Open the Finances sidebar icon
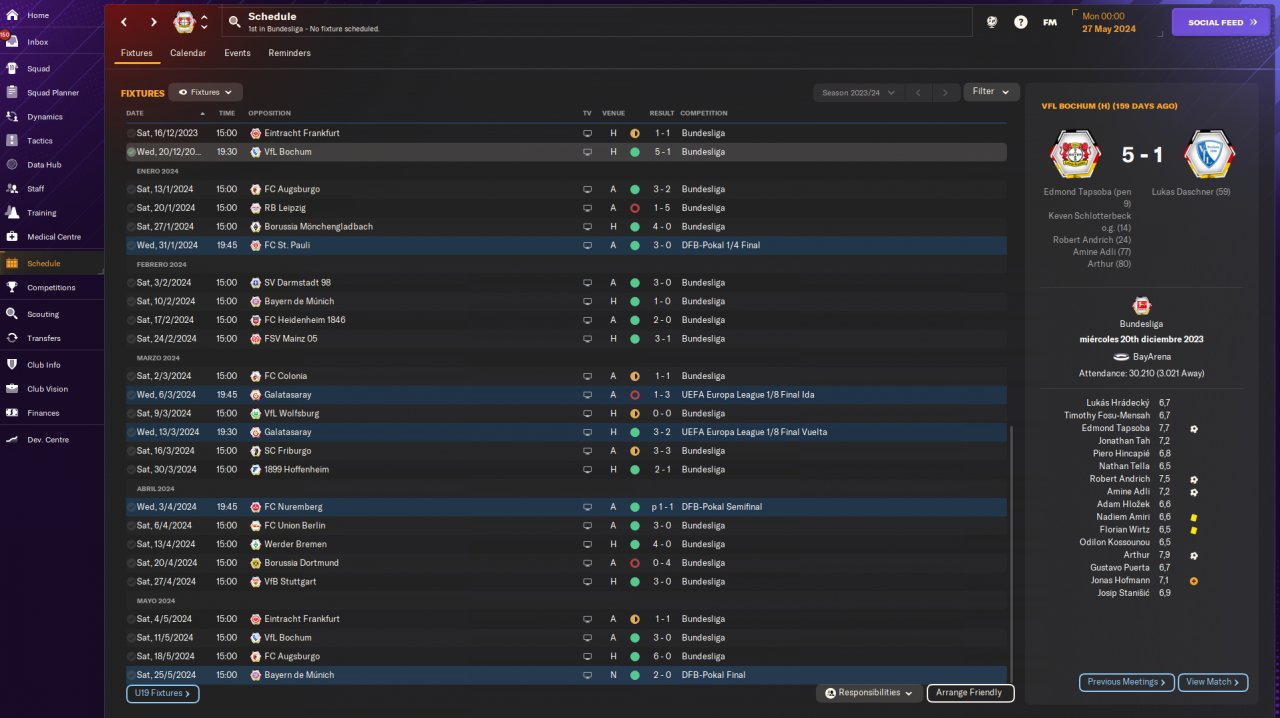Image resolution: width=1280 pixels, height=718 pixels. click(x=12, y=413)
